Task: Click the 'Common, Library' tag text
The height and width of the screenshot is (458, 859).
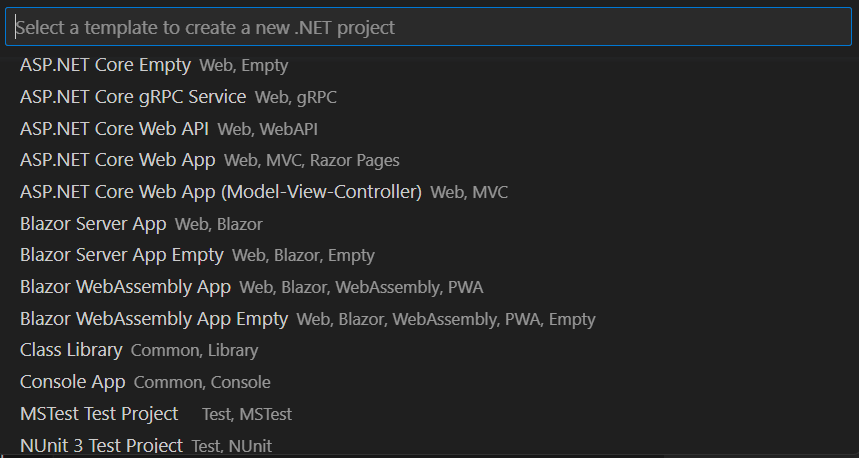Action: tap(194, 351)
